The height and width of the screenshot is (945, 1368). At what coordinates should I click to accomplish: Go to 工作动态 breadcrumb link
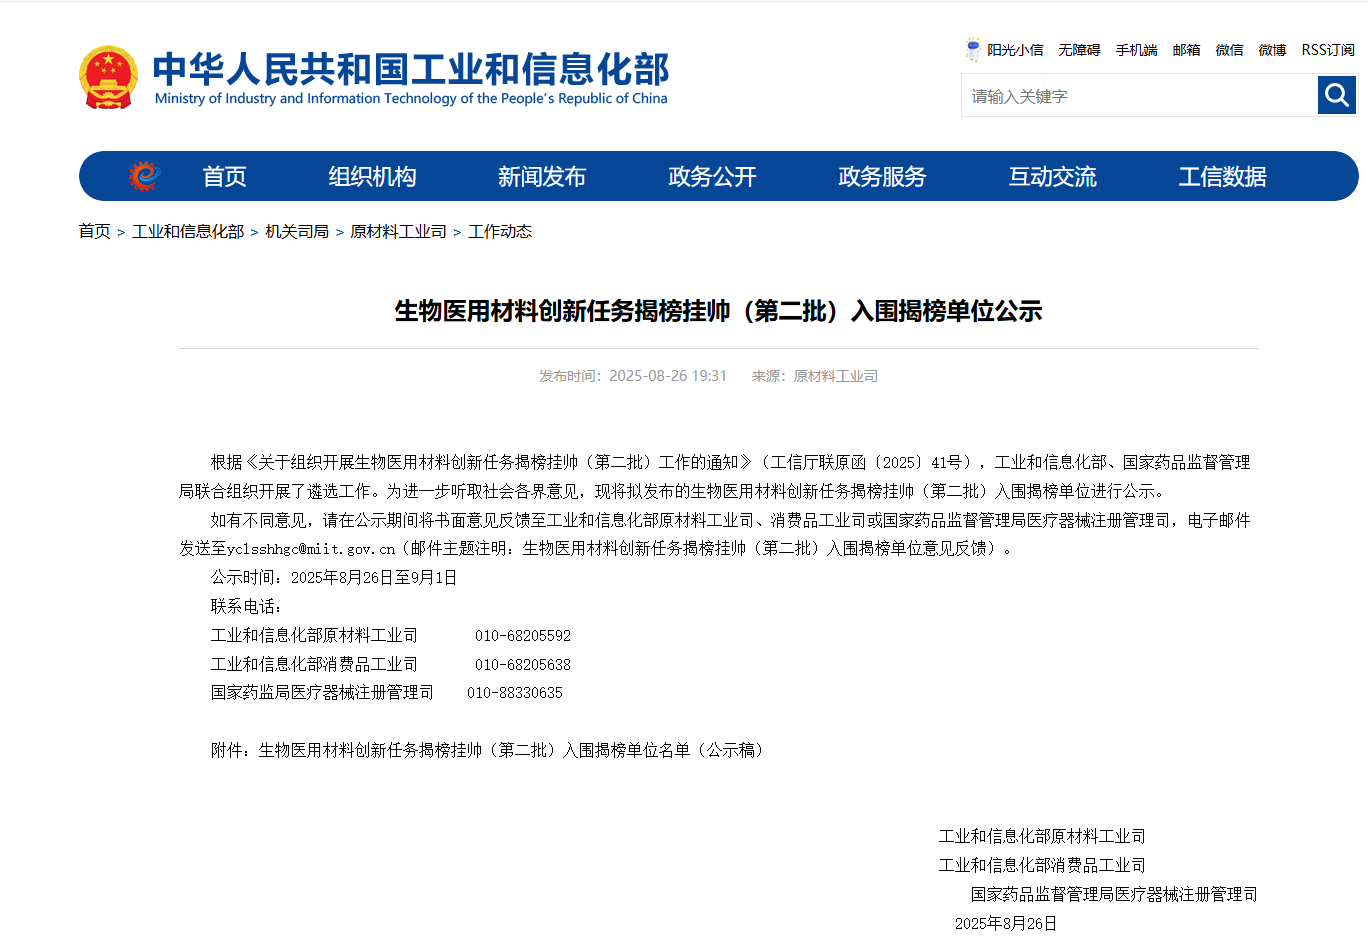[x=500, y=231]
